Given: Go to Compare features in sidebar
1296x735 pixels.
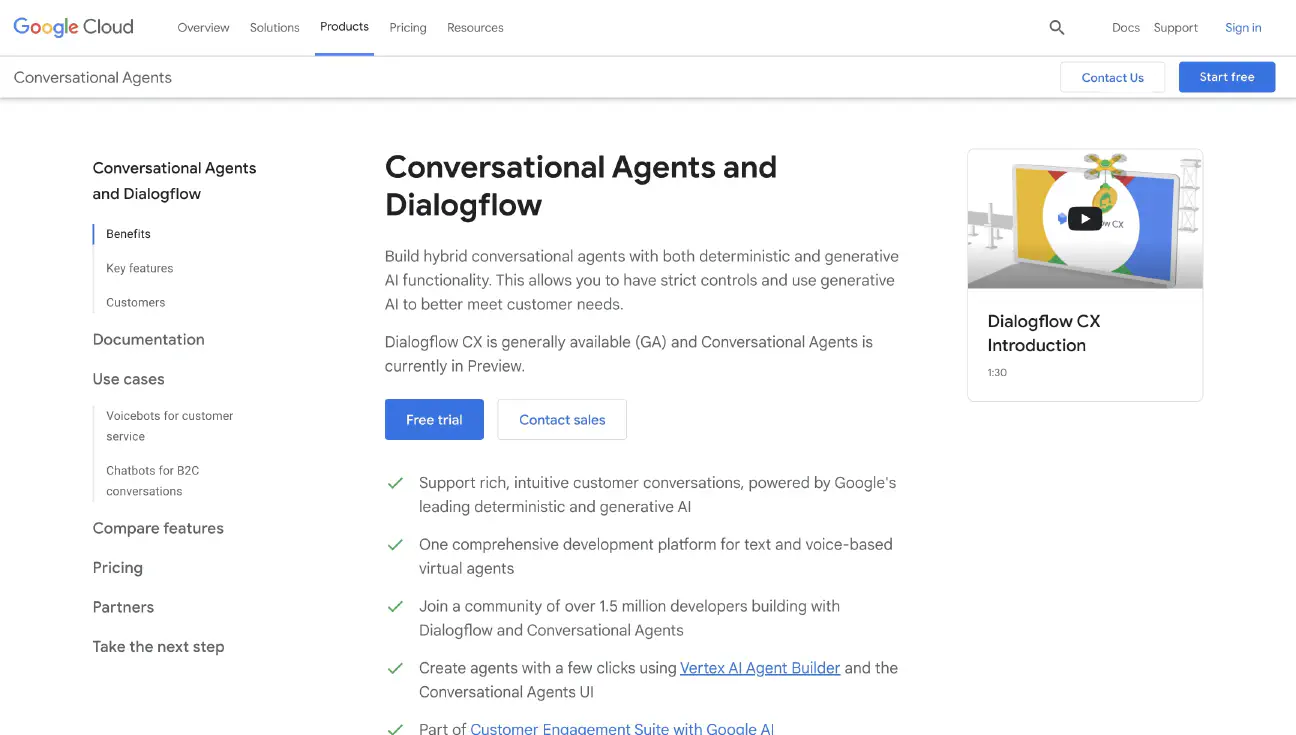Looking at the screenshot, I should coord(158,528).
